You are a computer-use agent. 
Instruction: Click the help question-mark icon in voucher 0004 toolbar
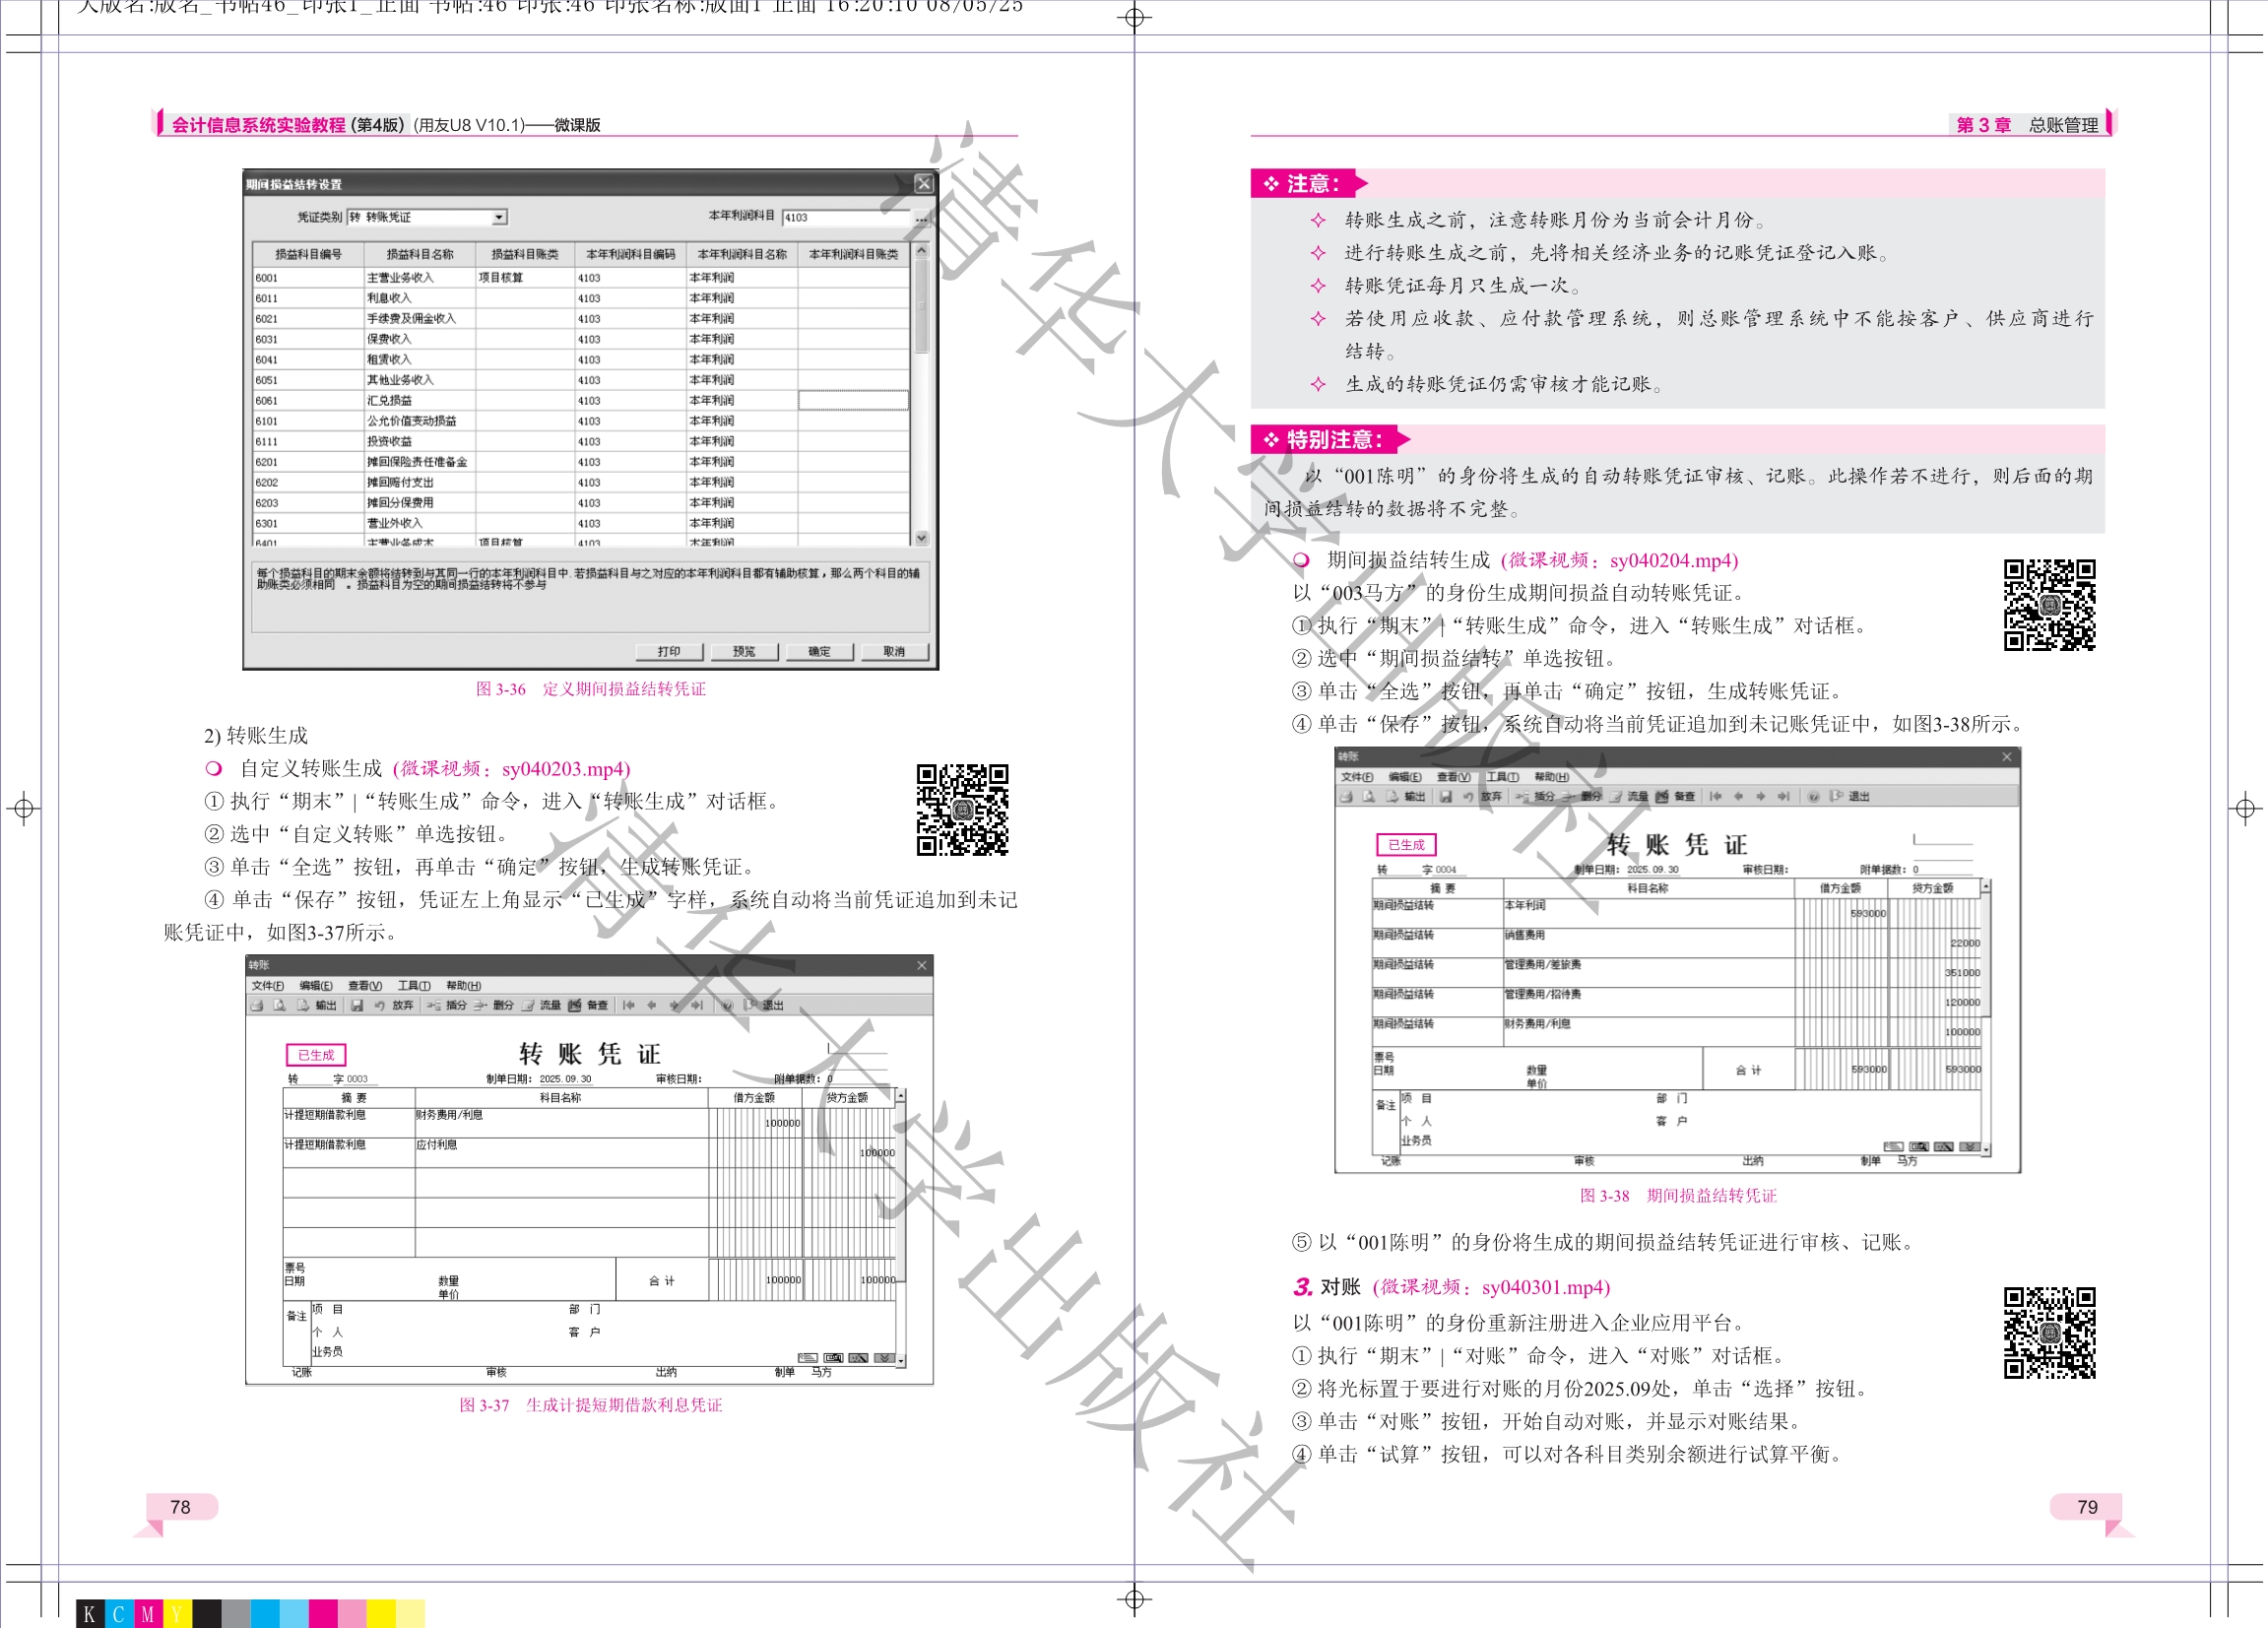(1813, 796)
